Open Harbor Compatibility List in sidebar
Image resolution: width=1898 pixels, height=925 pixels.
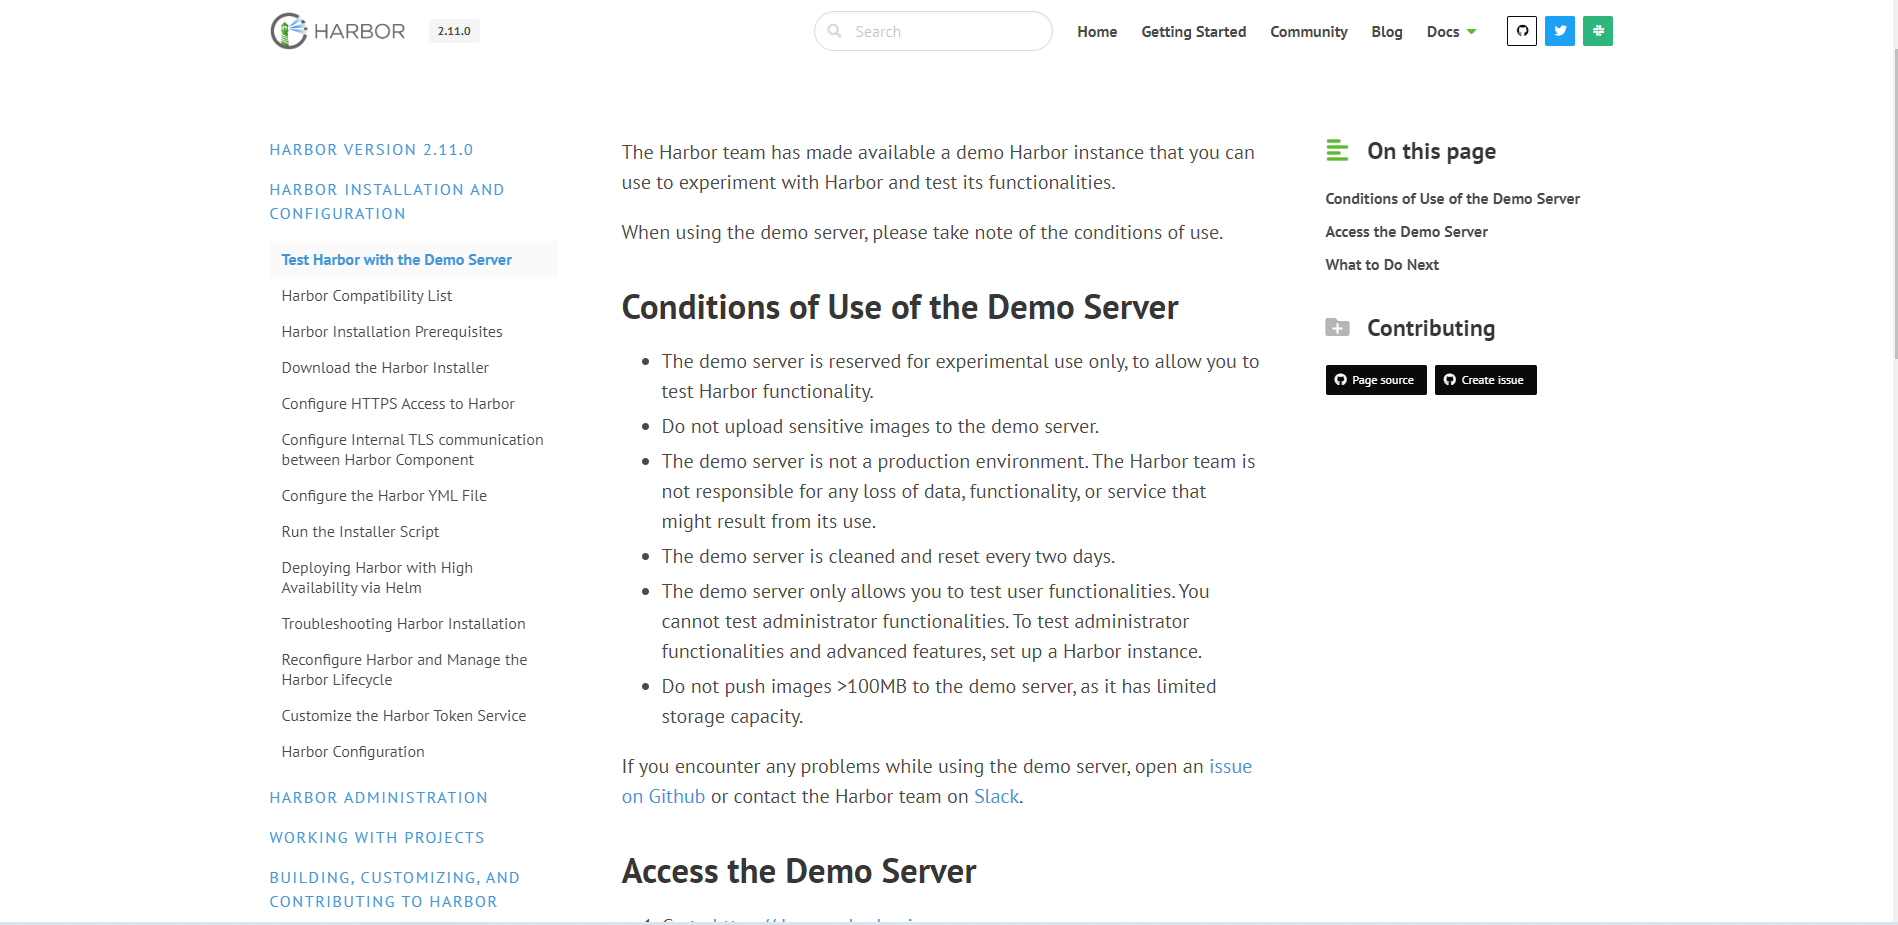366,296
